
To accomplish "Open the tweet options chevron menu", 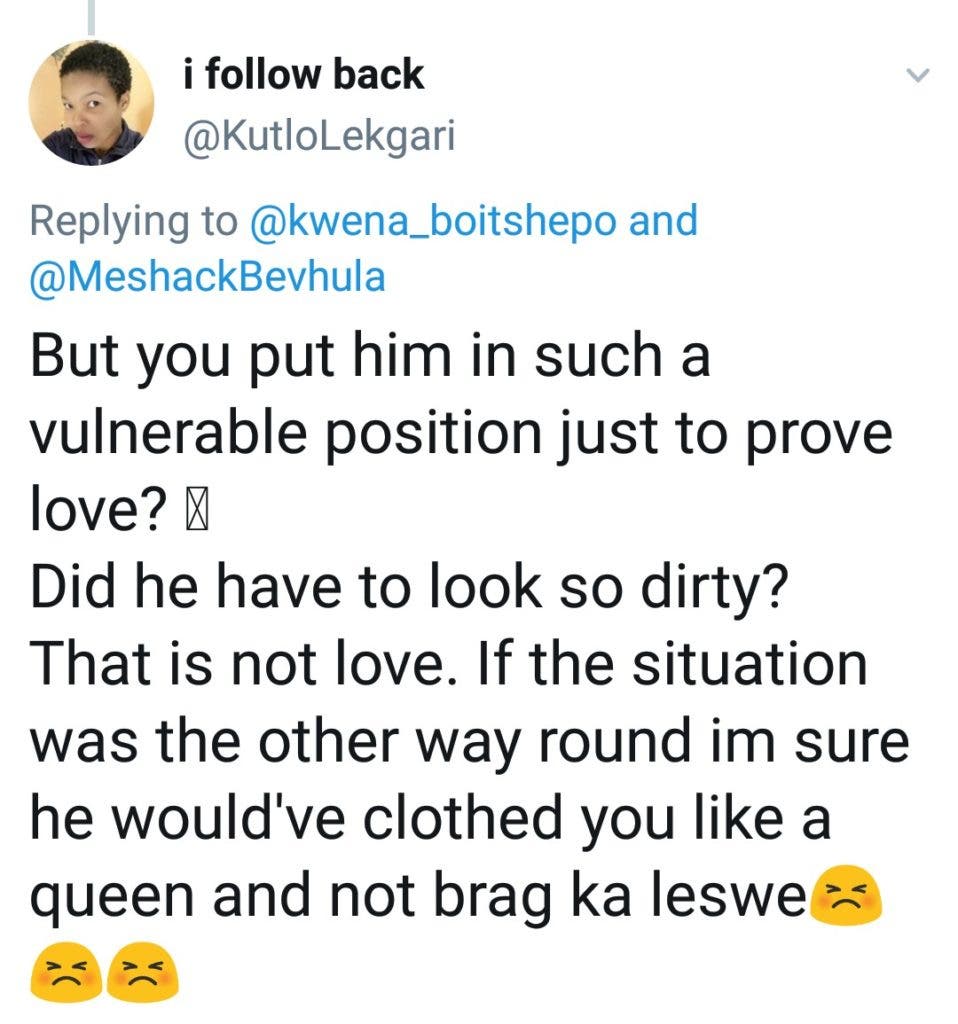I will click(917, 75).
